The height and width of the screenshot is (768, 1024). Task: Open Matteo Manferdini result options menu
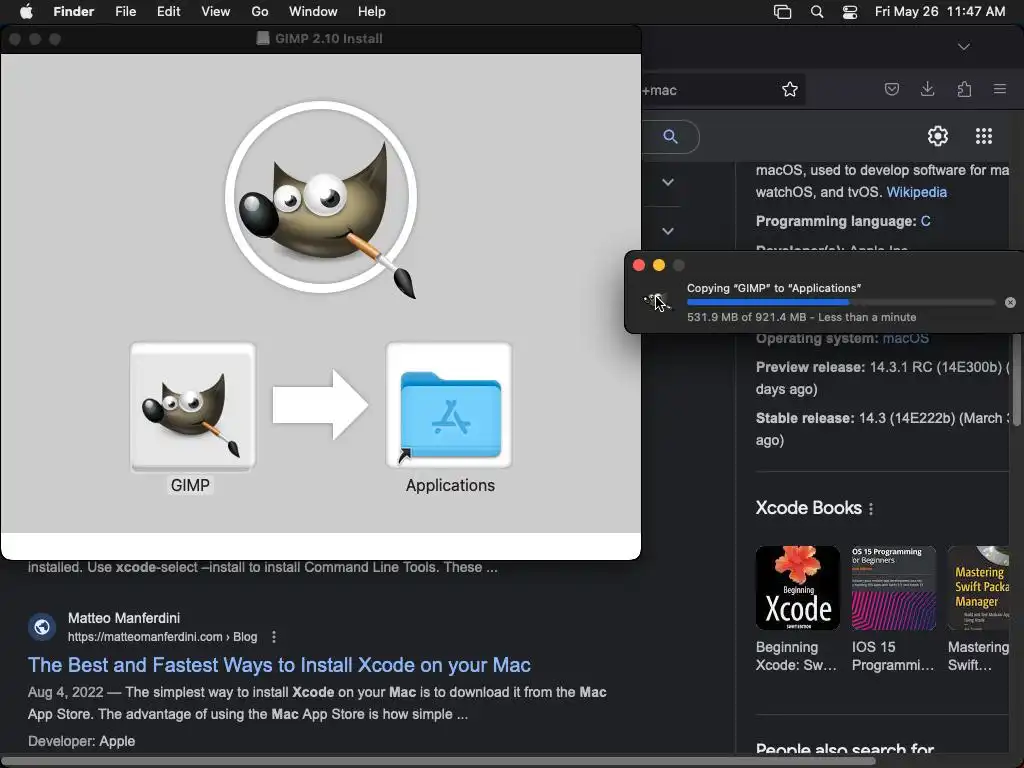coord(274,637)
